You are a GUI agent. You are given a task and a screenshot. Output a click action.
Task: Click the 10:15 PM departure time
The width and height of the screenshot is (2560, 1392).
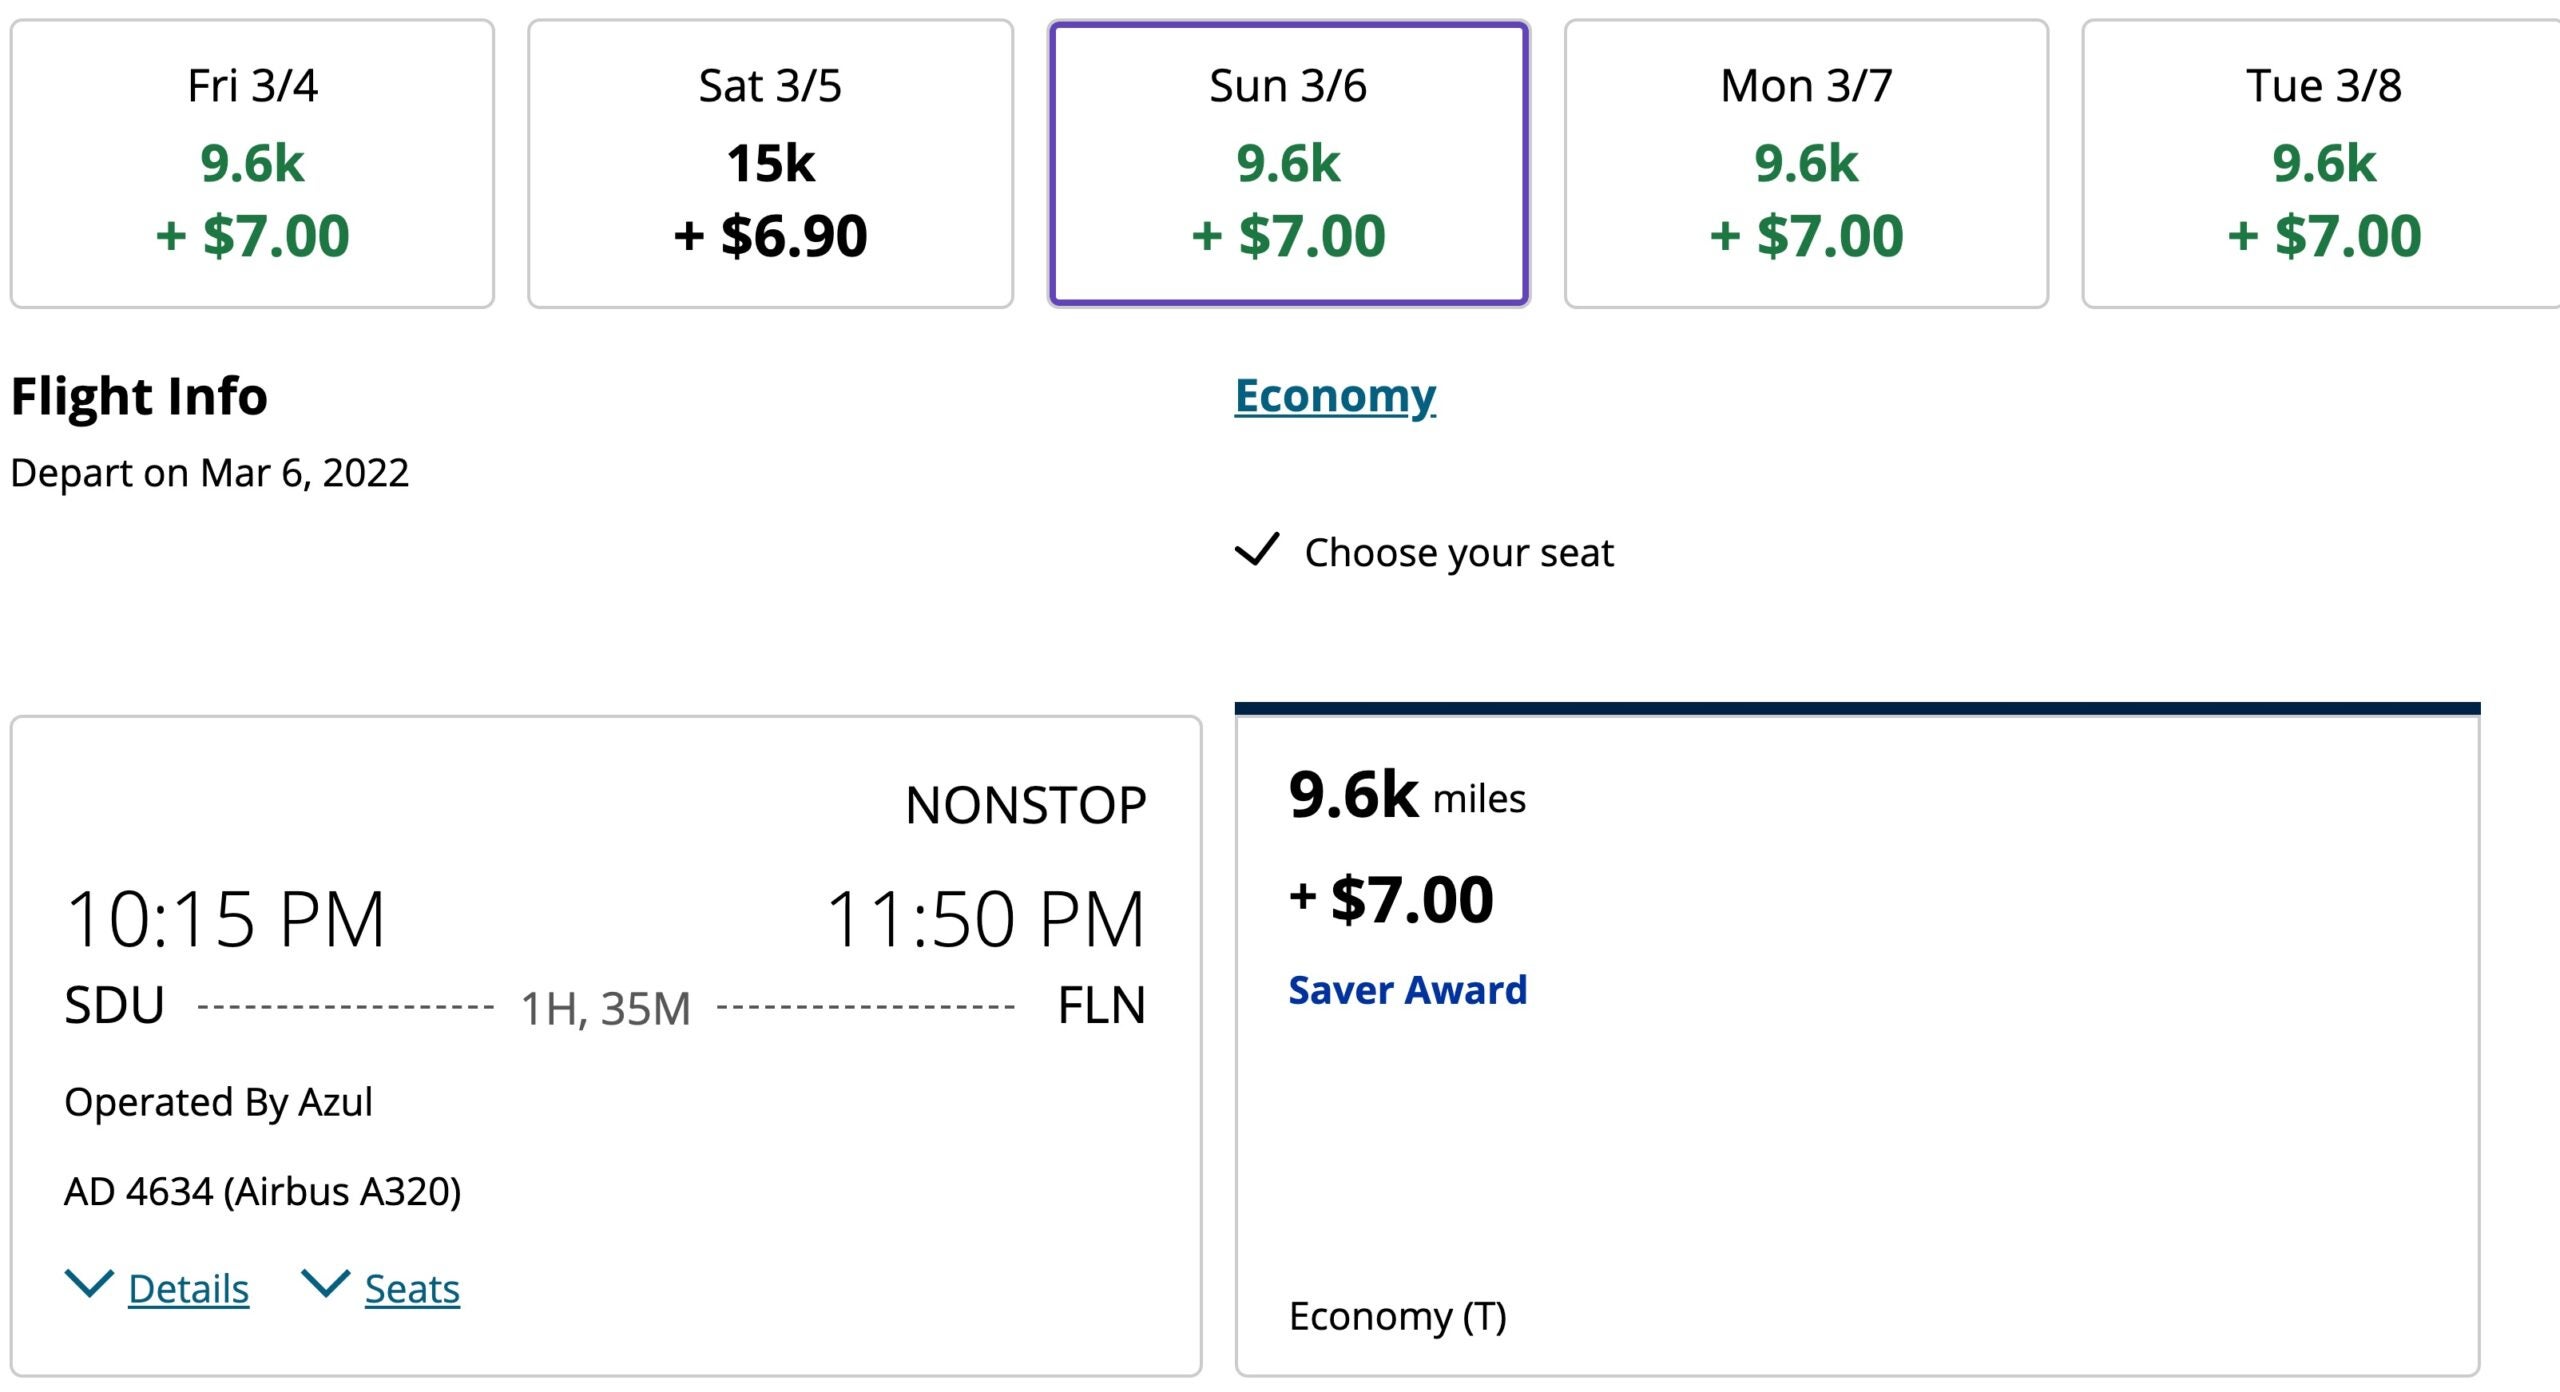[x=225, y=919]
